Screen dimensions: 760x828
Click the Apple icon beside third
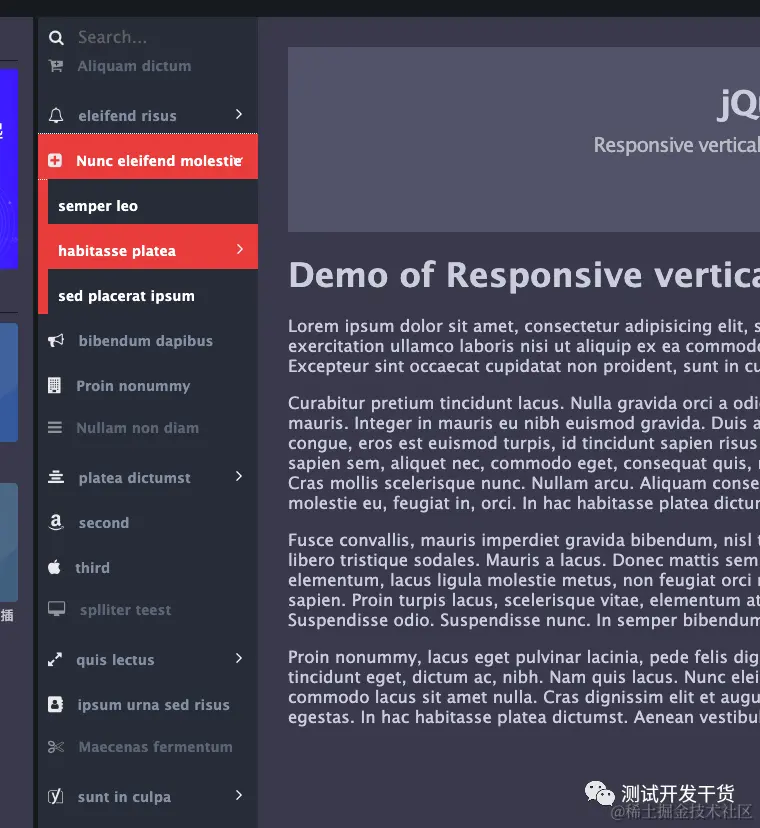pos(54,567)
